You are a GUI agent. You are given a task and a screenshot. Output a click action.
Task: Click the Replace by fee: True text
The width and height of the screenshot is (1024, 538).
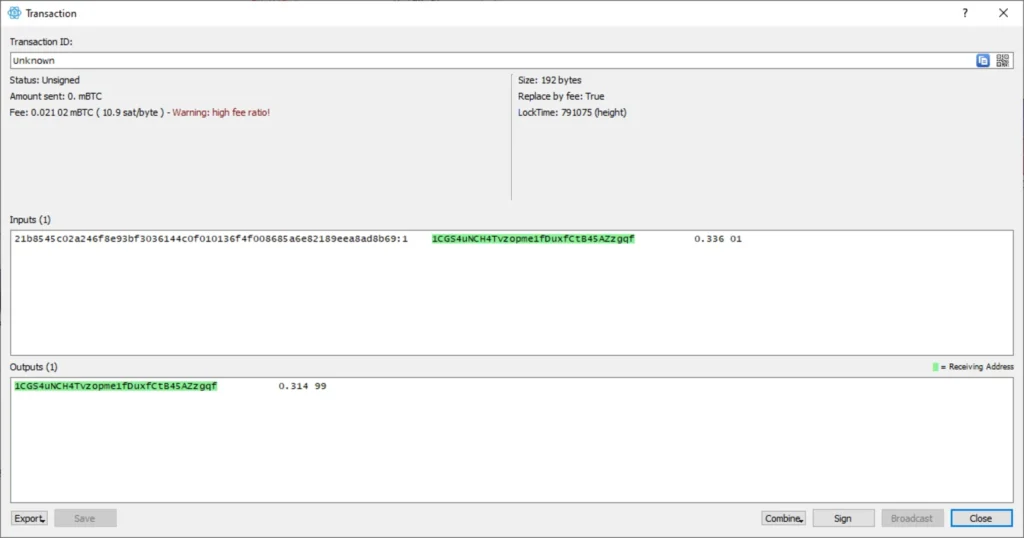[x=561, y=97]
